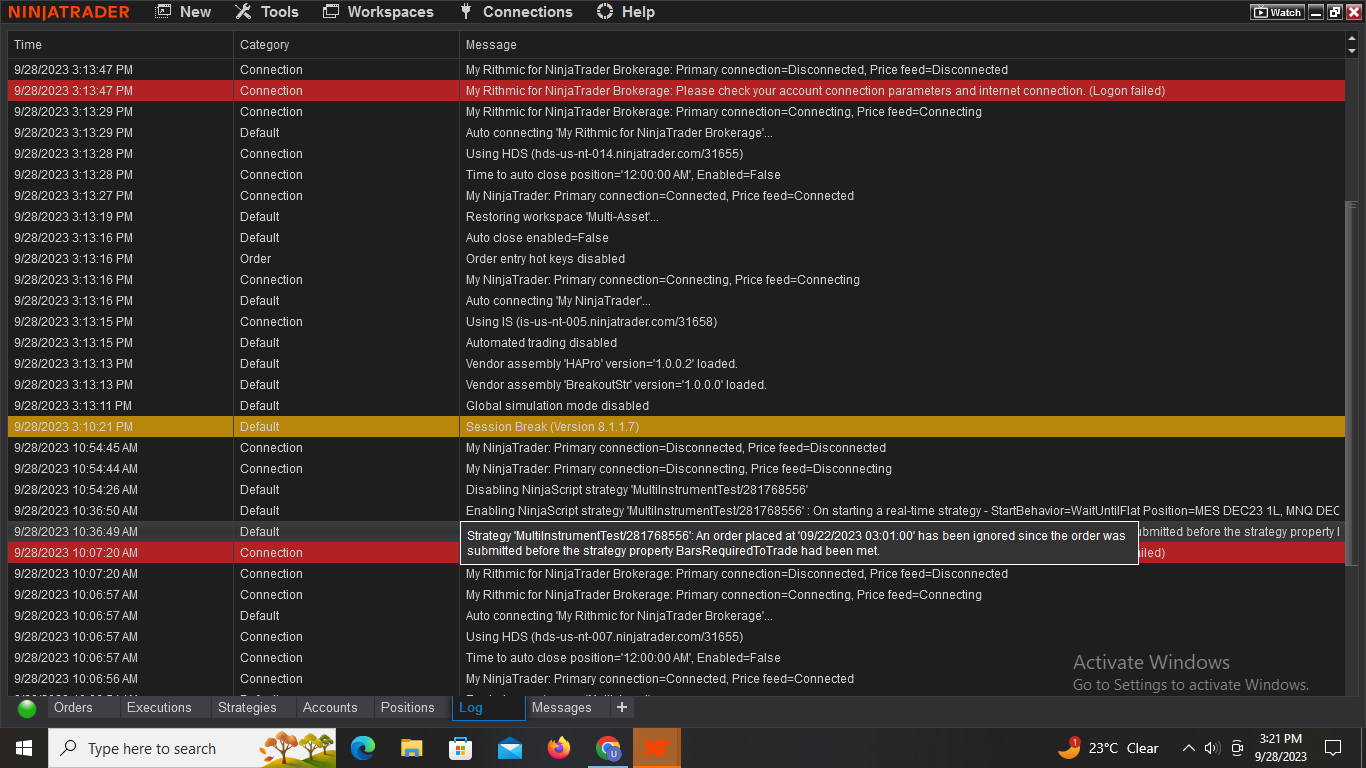Viewport: 1366px width, 768px height.
Task: Select the Vendor assembly 'BreakoutStr' loaded row
Action: pyautogui.click(x=676, y=385)
